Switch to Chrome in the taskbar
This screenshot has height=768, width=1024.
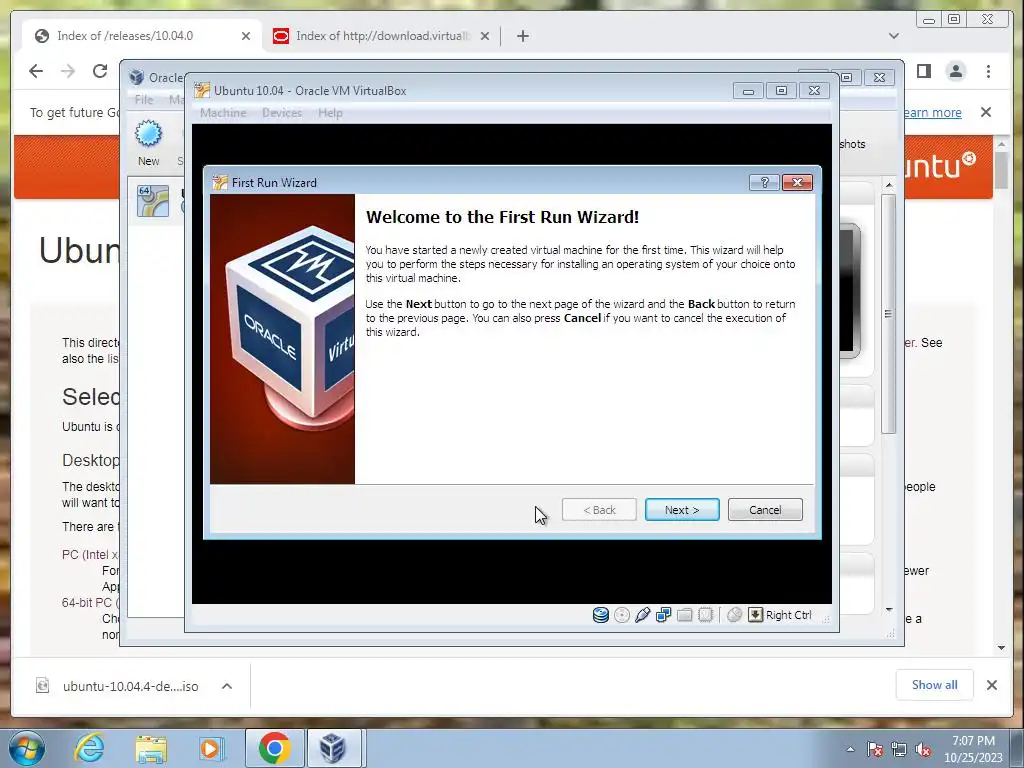pyautogui.click(x=274, y=748)
